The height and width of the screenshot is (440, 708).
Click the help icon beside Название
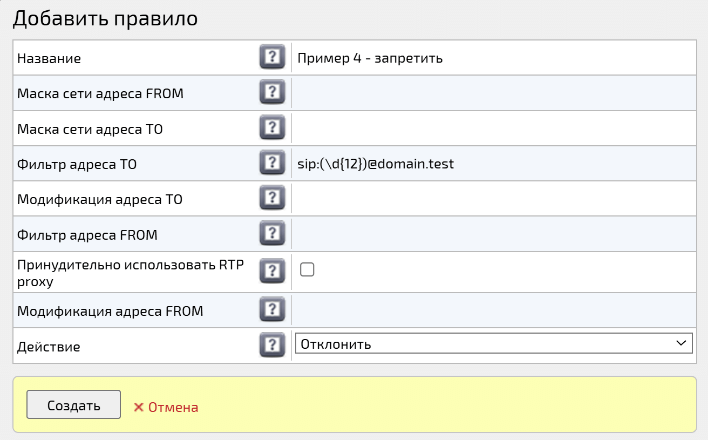pos(271,57)
